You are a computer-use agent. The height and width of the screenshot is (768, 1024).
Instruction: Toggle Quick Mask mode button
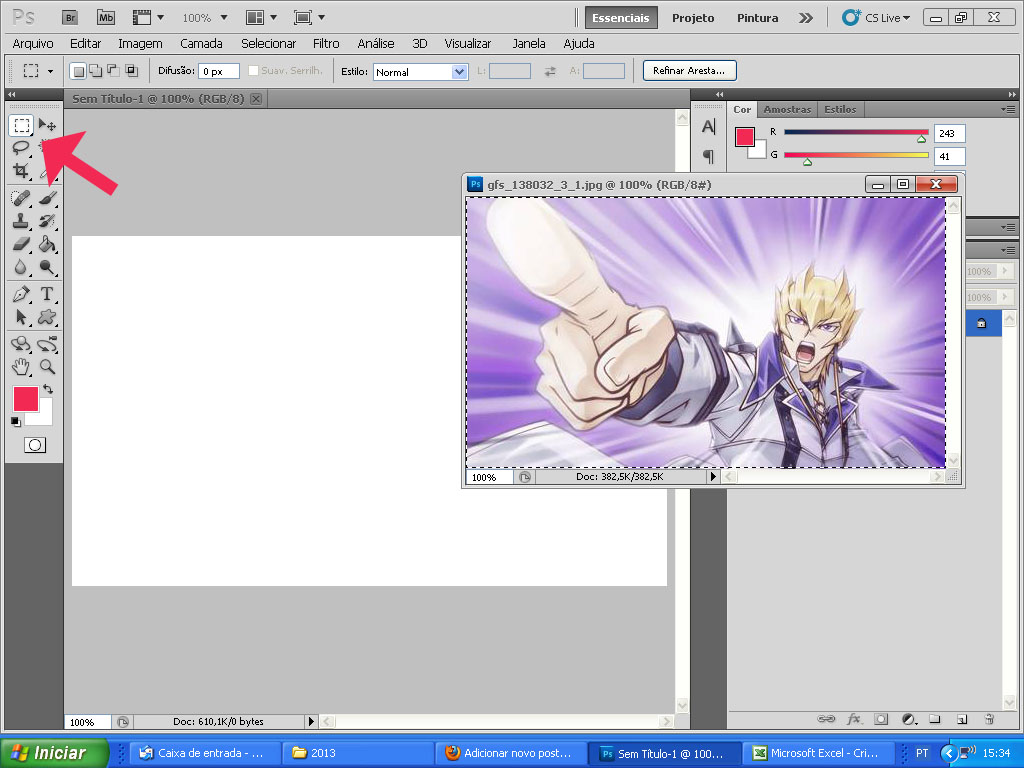tap(35, 445)
